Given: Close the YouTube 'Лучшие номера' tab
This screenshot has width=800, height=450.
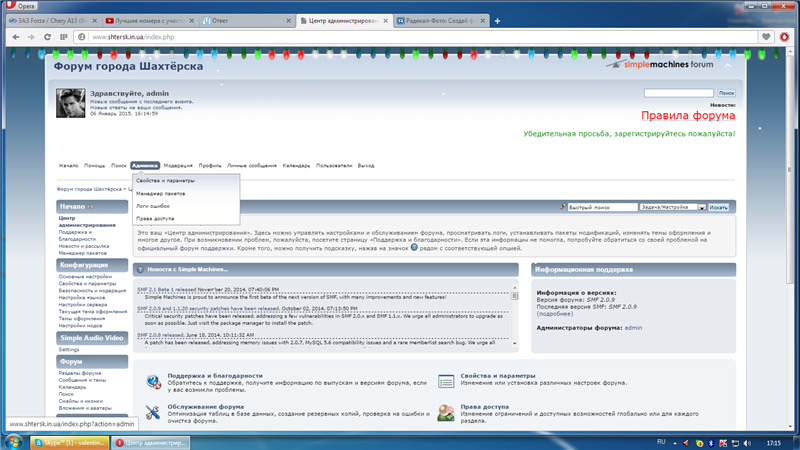Looking at the screenshot, I should coord(191,21).
